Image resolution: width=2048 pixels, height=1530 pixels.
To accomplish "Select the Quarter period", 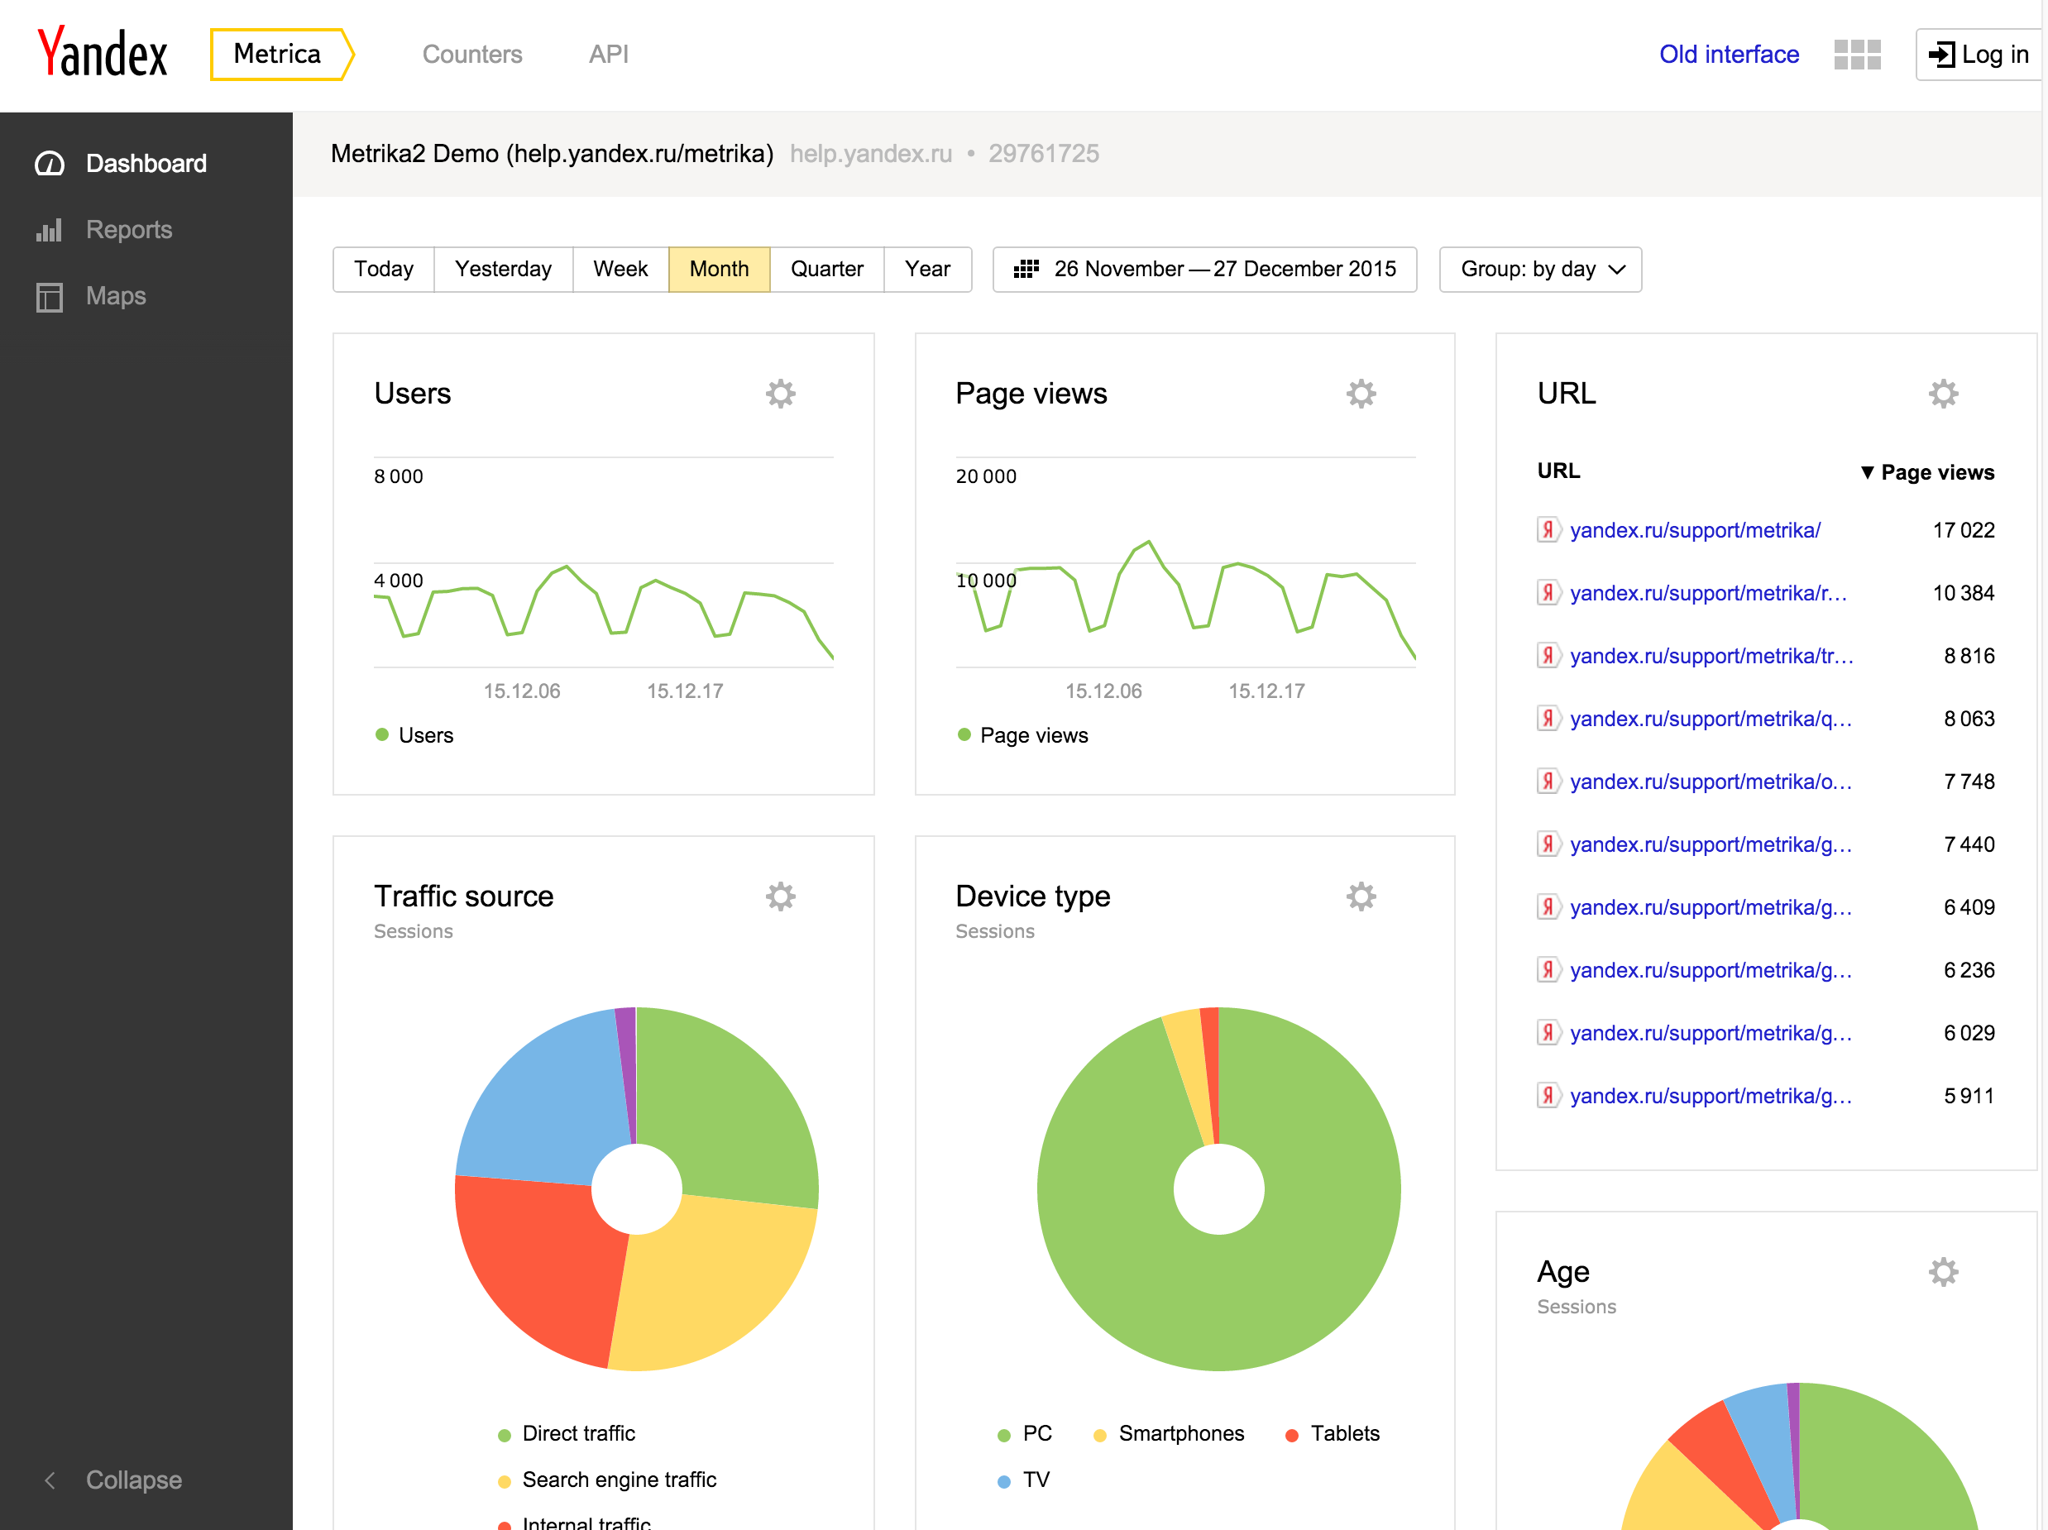I will click(x=827, y=269).
